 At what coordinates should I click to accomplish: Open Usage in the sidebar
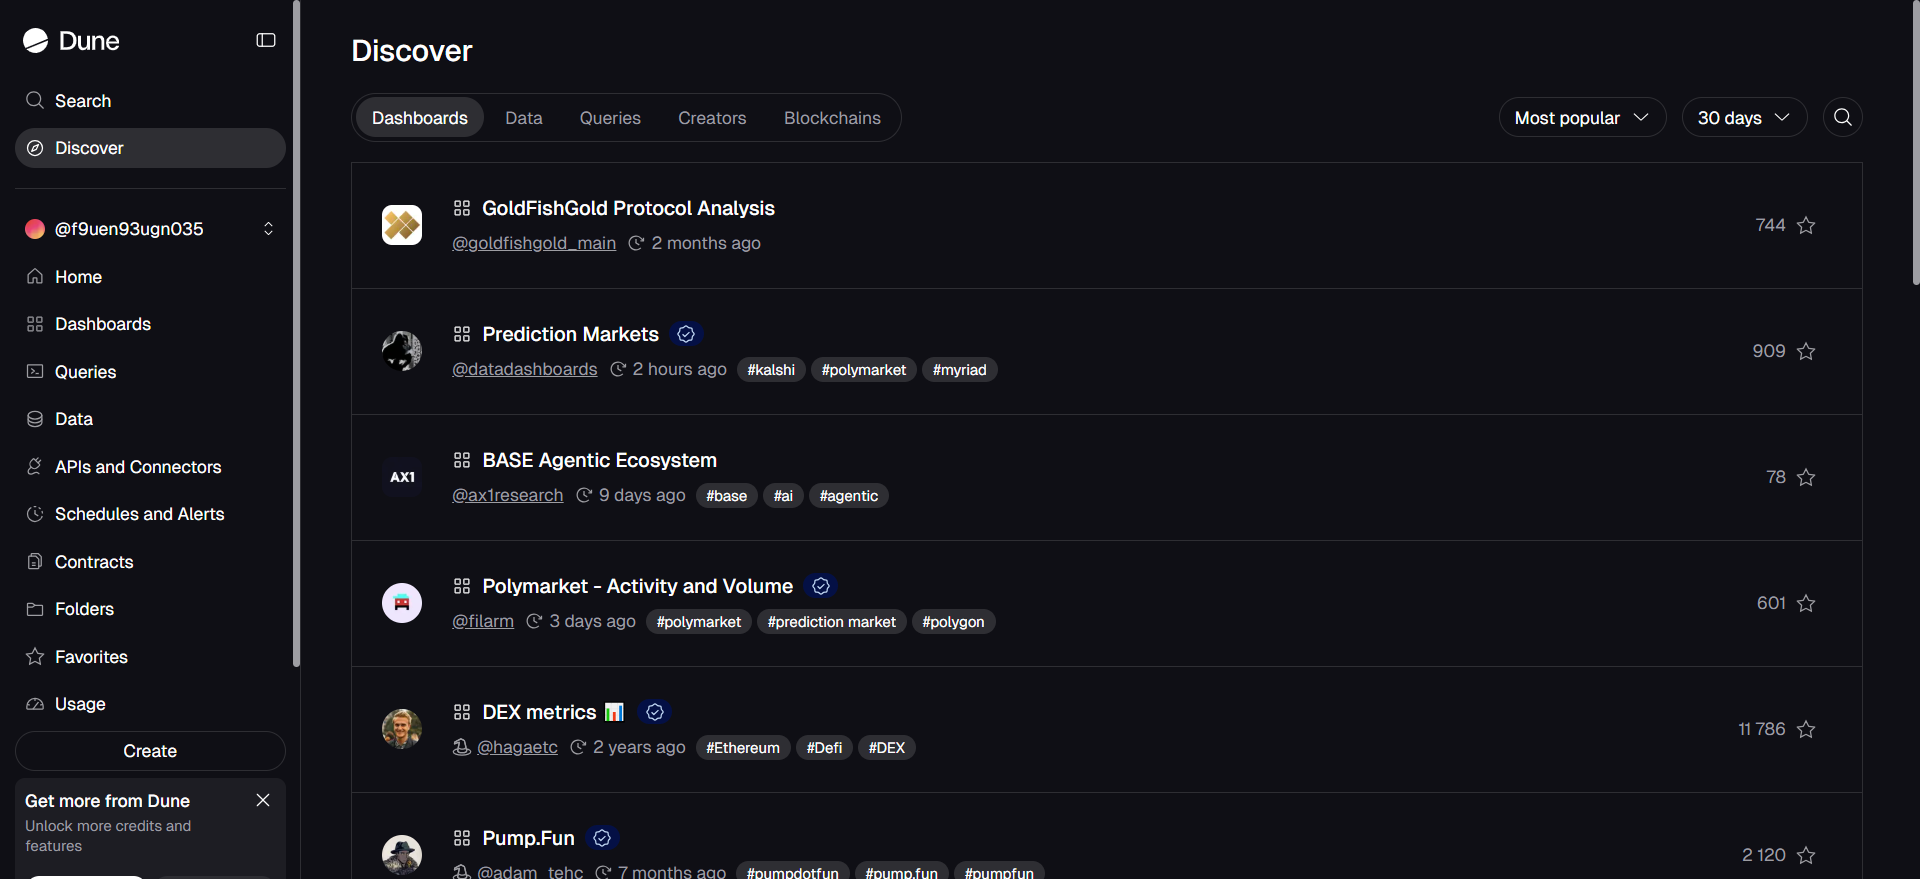click(150, 704)
